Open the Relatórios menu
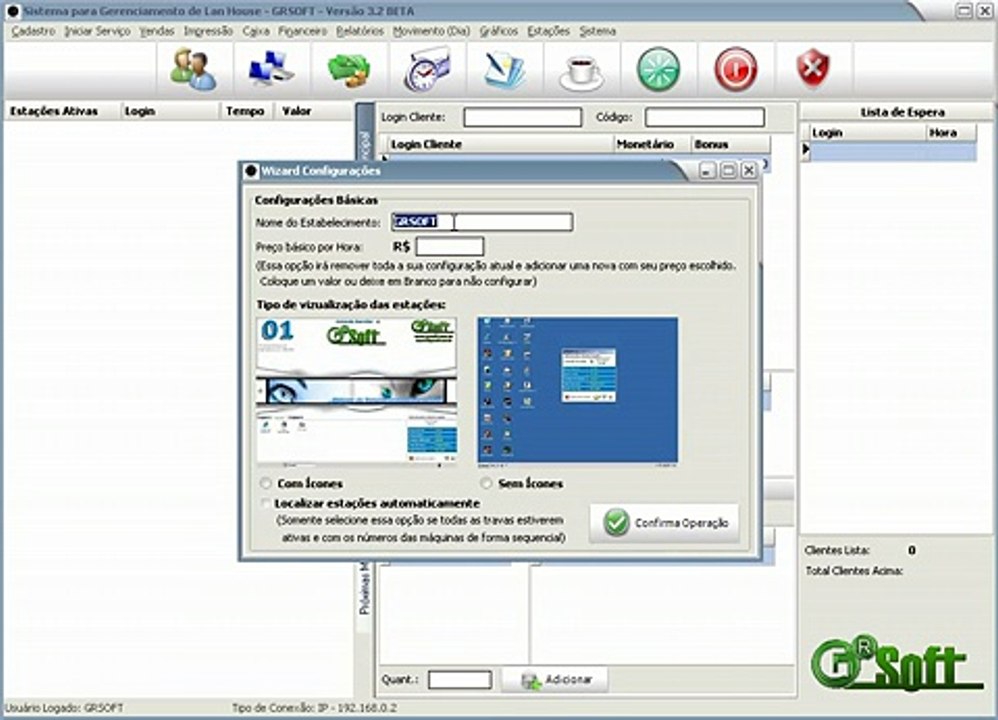Viewport: 998px width, 720px height. (360, 31)
